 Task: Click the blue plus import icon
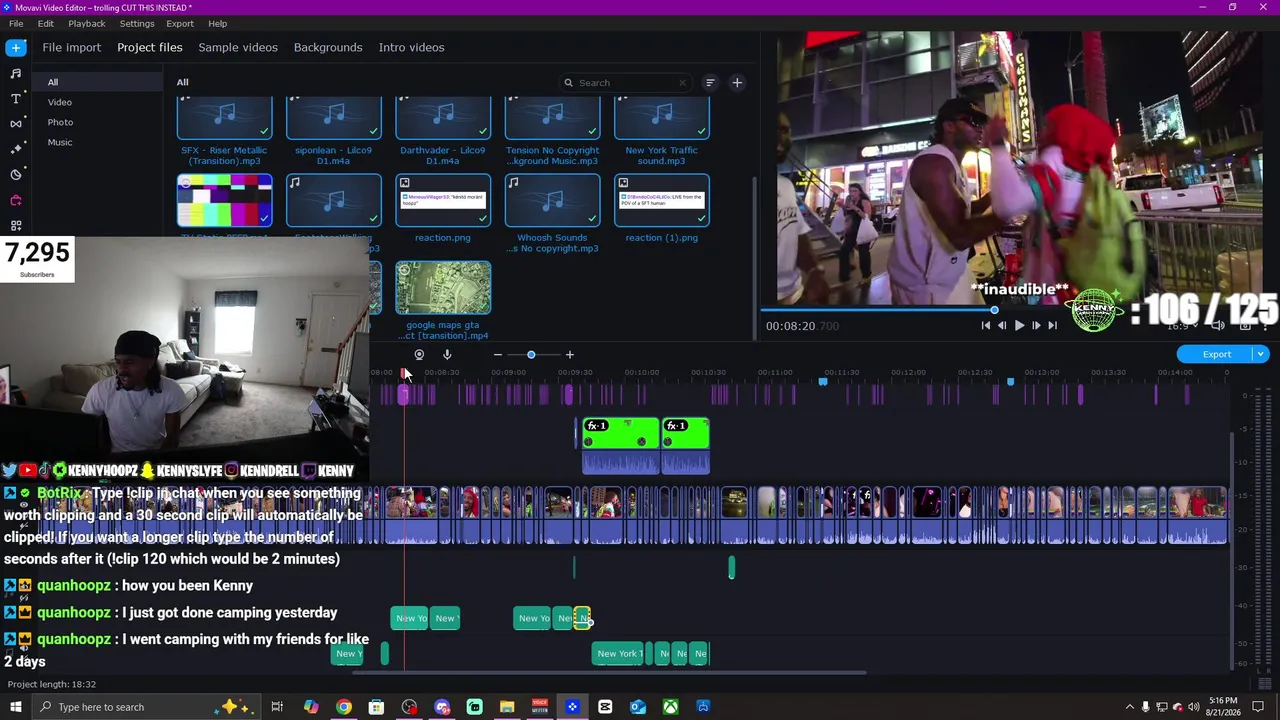16,47
